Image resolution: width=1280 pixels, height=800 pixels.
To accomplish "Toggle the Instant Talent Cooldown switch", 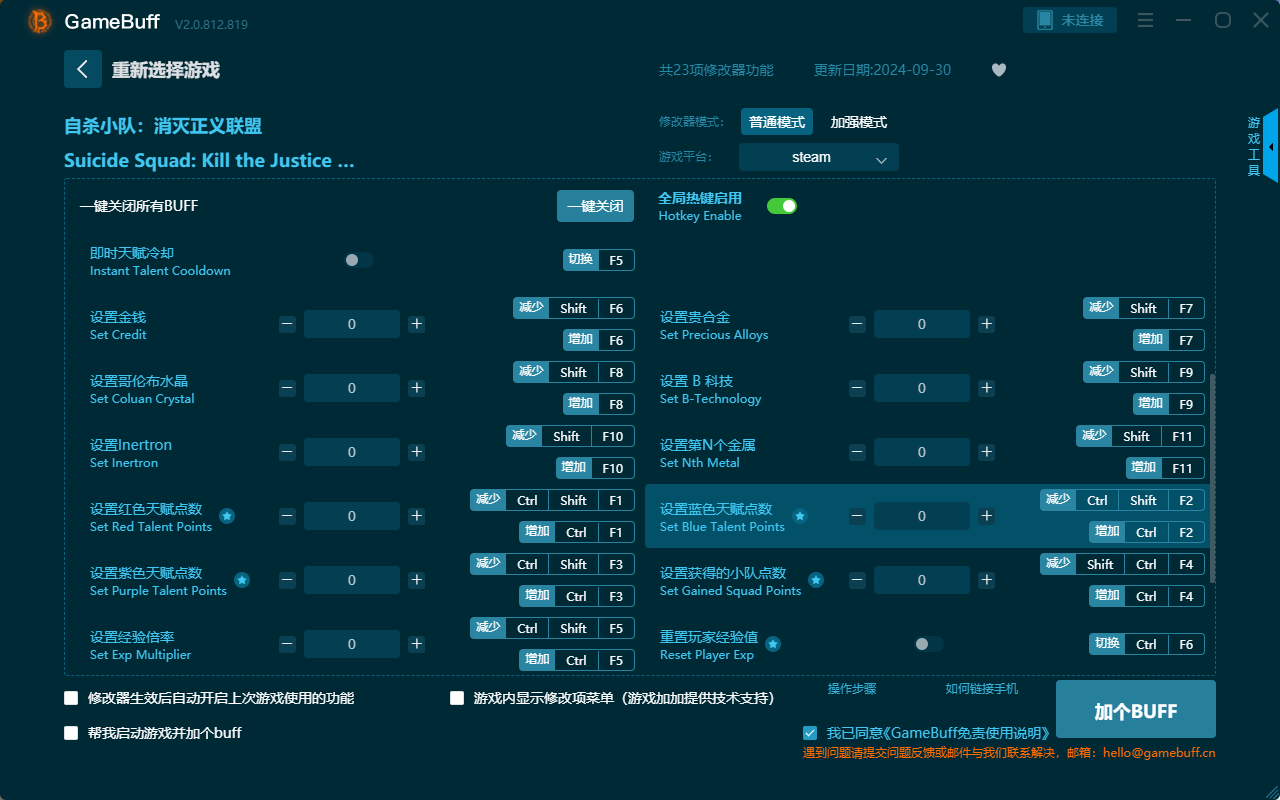I will click(x=358, y=260).
